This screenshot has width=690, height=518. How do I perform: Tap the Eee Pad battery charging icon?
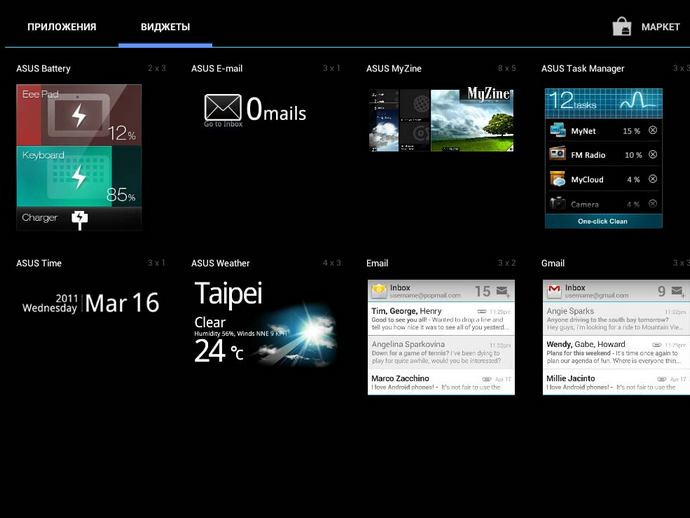[79, 116]
